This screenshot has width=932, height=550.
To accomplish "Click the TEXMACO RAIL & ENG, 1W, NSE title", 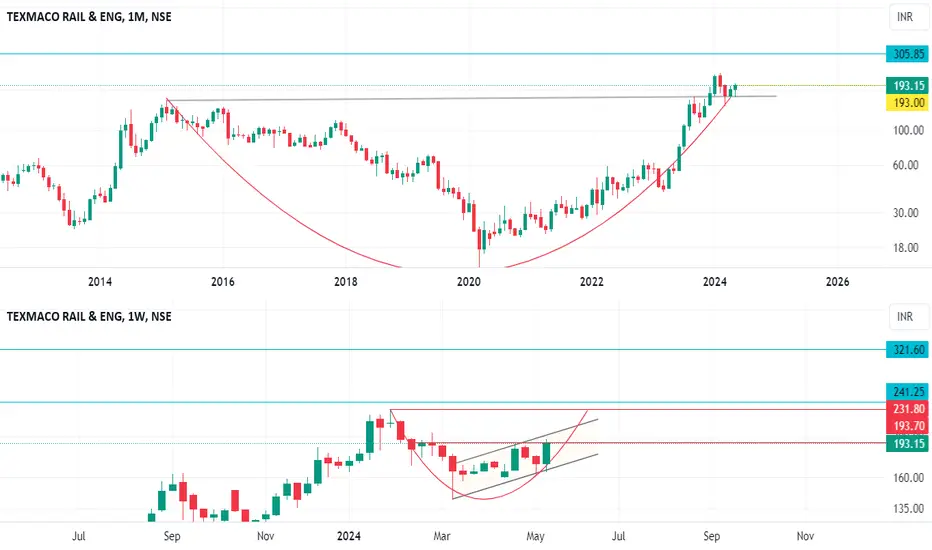I will [89, 316].
